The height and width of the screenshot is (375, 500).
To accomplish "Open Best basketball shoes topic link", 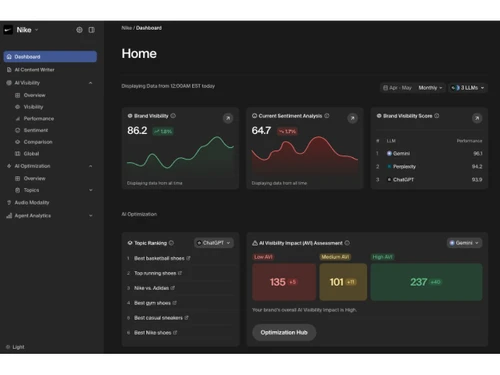I will [x=162, y=258].
